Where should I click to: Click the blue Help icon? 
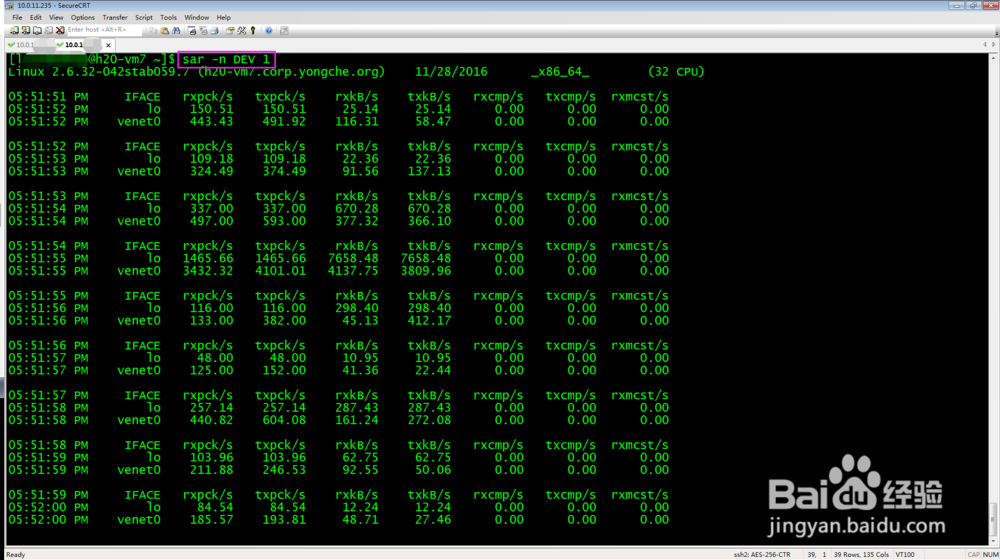click(268, 31)
